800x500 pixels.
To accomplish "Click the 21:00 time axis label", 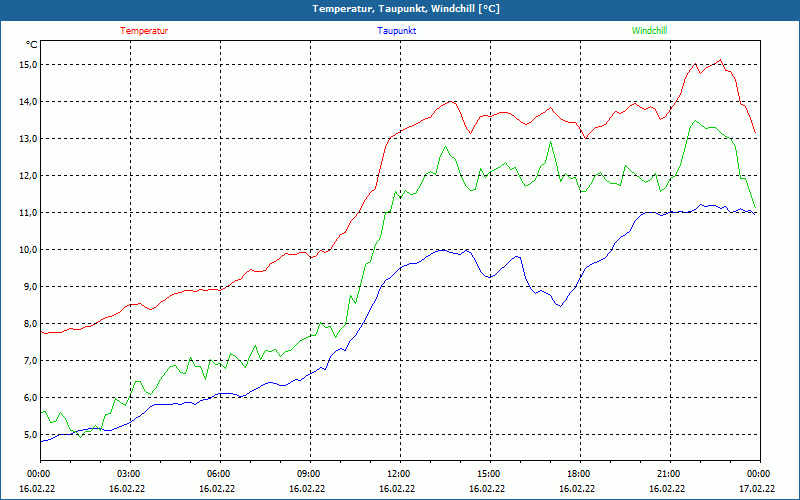I will pyautogui.click(x=670, y=474).
